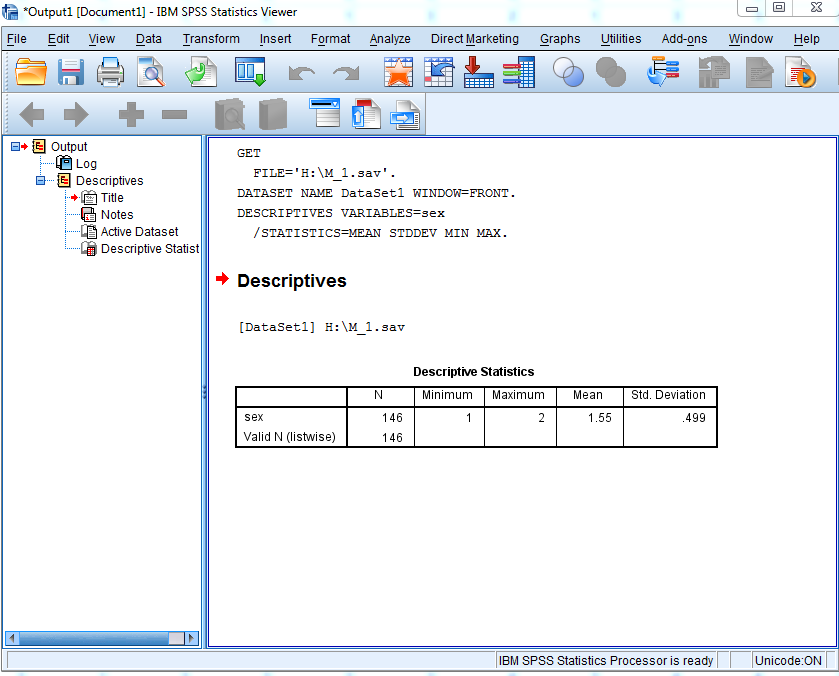Open Print Preview magnifier icon
The image size is (839, 676).
[x=151, y=72]
